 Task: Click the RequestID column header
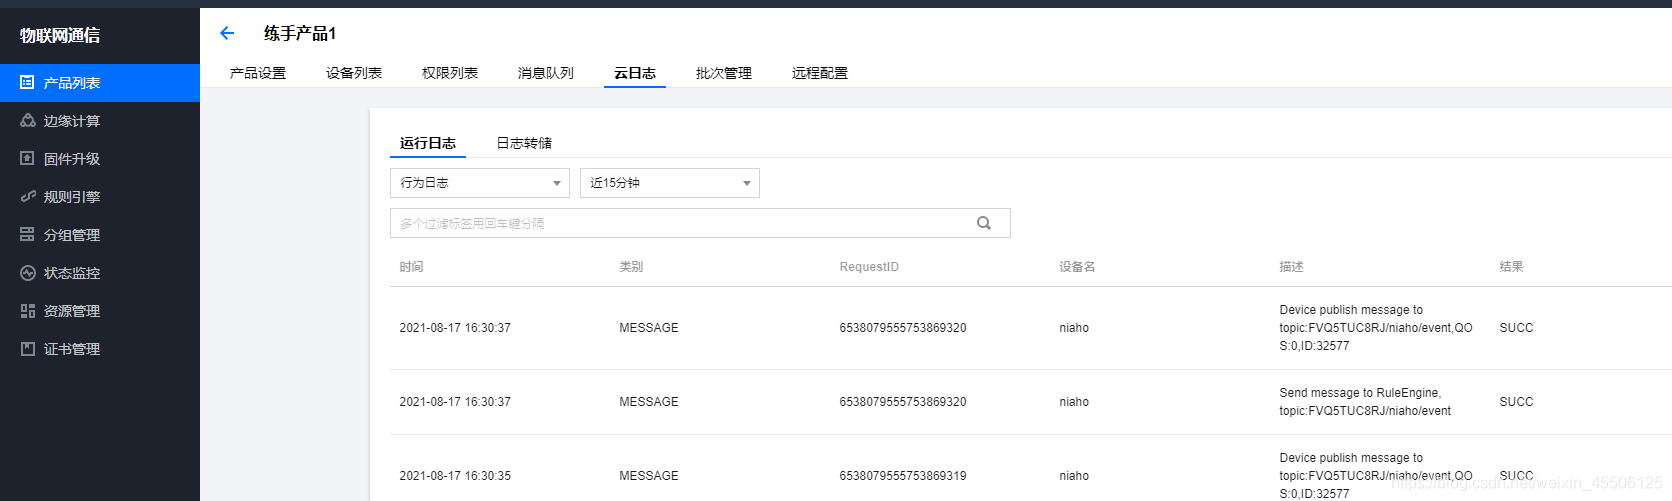(869, 267)
